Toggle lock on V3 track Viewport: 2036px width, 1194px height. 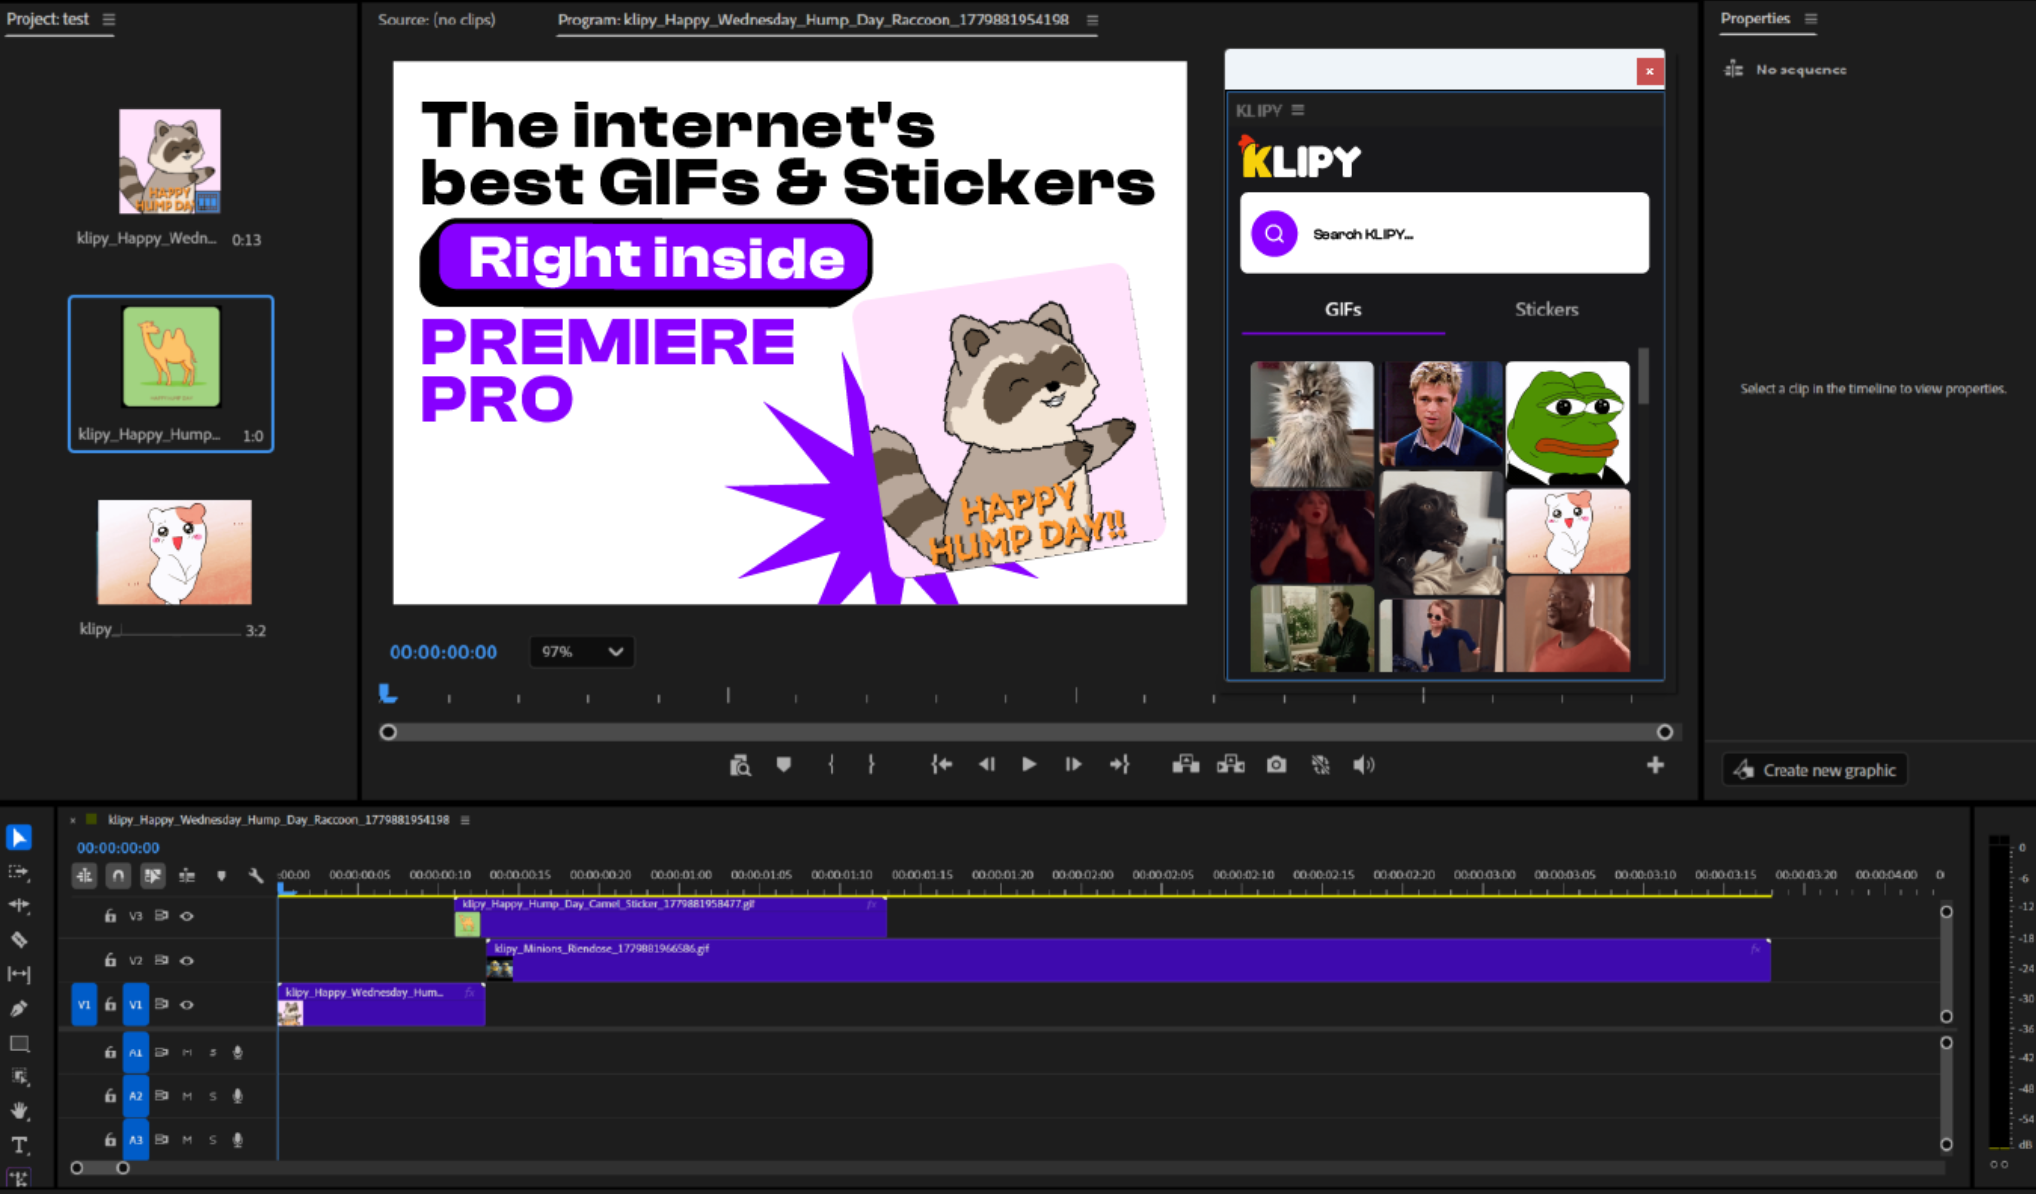[x=110, y=916]
